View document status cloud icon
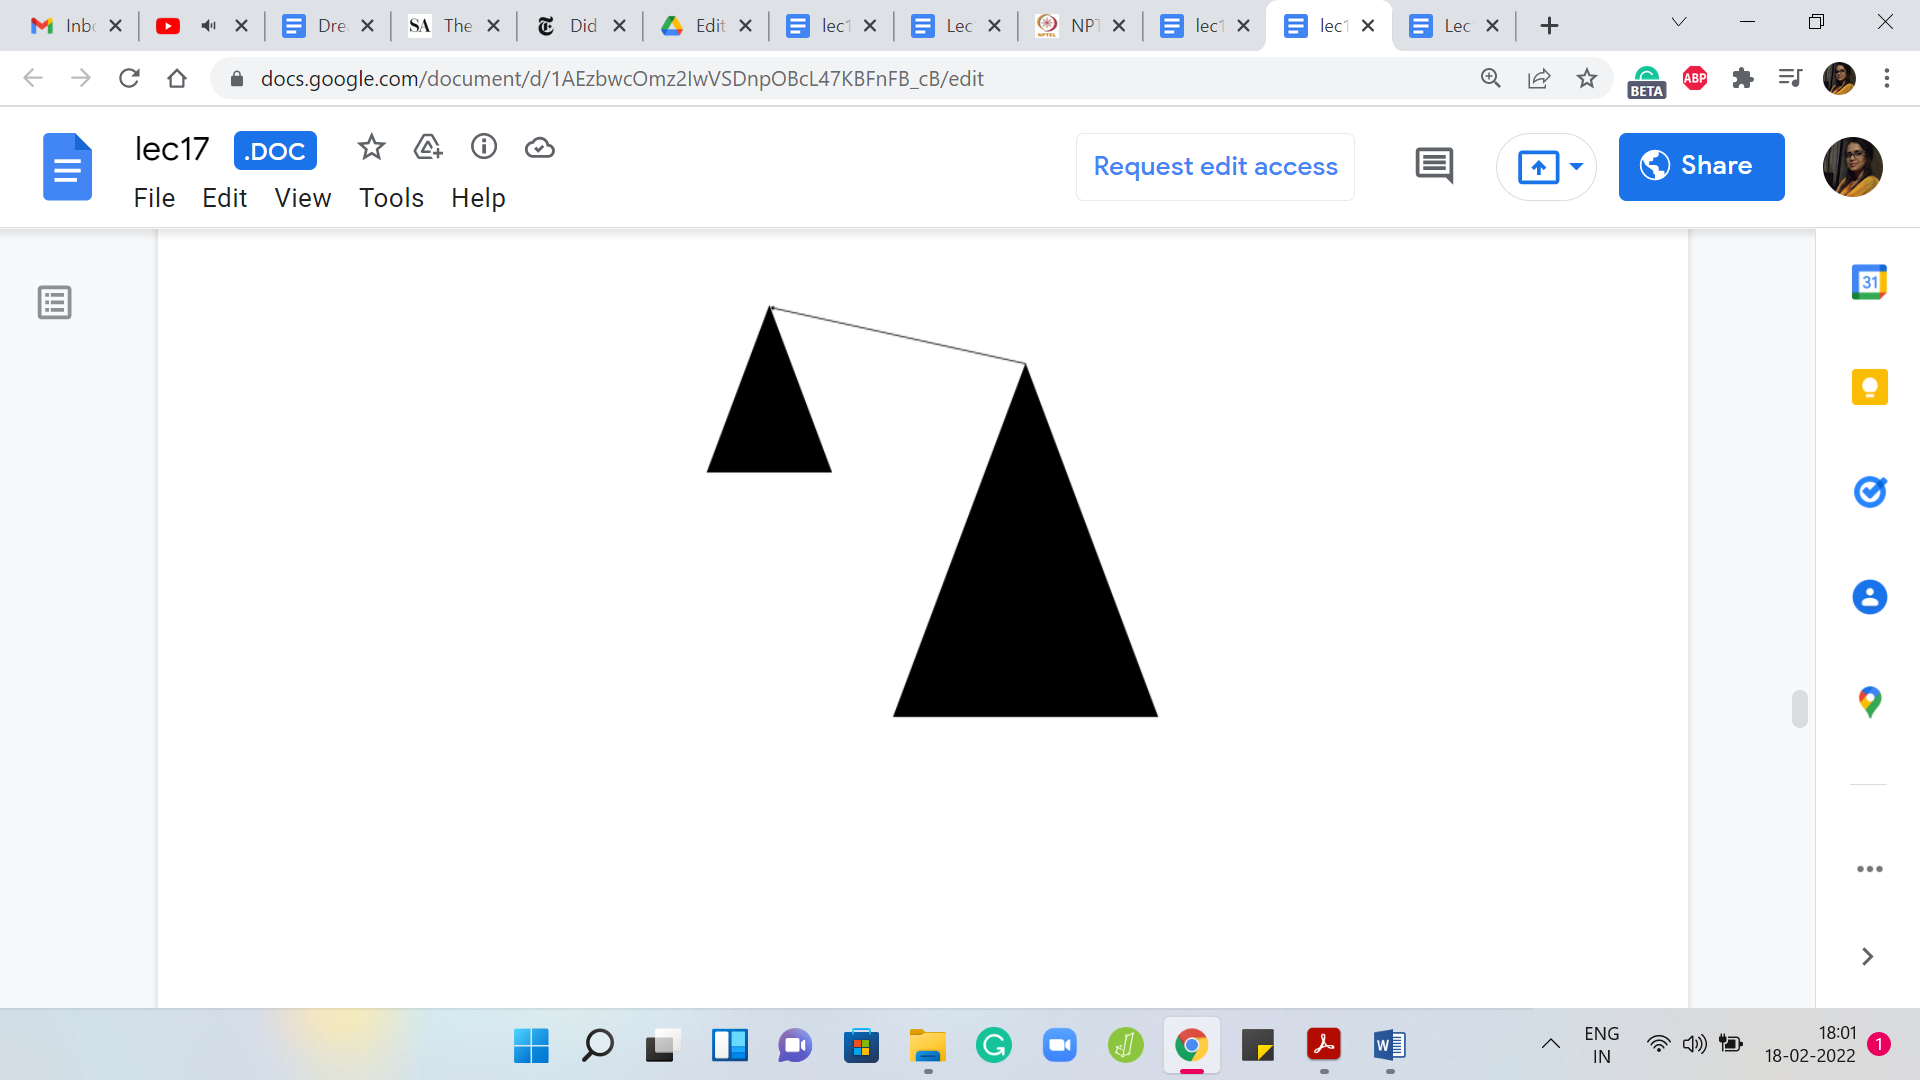The image size is (1920, 1080). [x=540, y=148]
